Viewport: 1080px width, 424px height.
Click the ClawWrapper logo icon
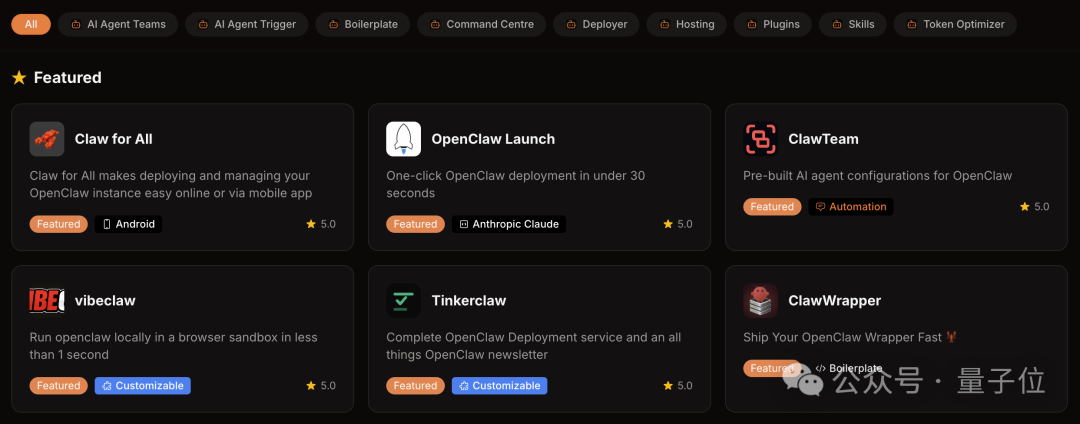coord(760,301)
